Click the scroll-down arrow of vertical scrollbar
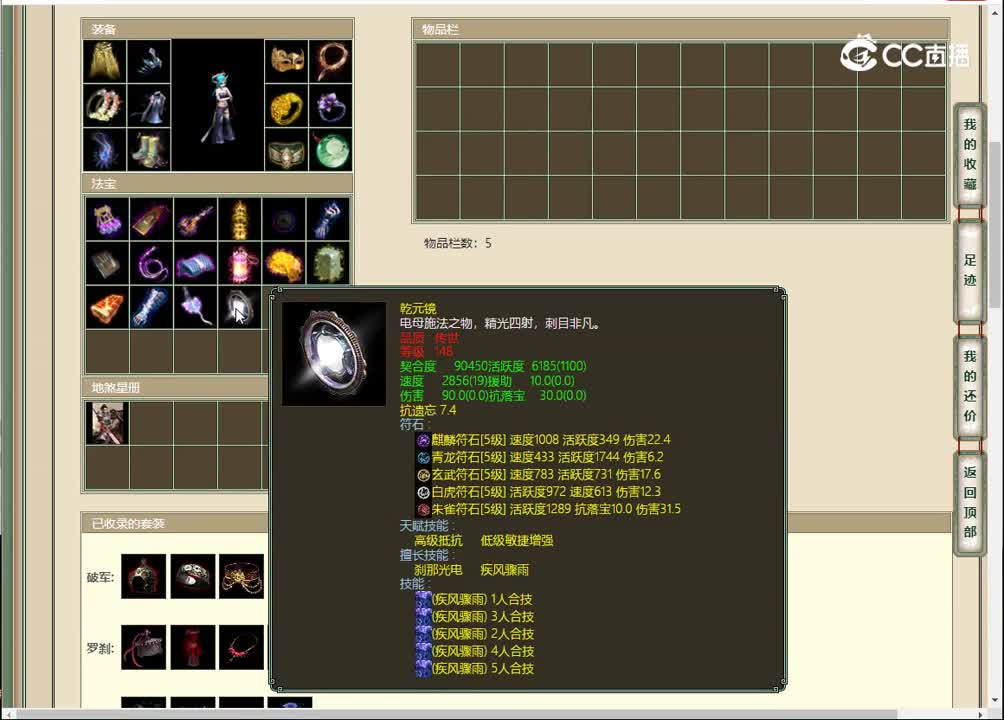 (994, 701)
